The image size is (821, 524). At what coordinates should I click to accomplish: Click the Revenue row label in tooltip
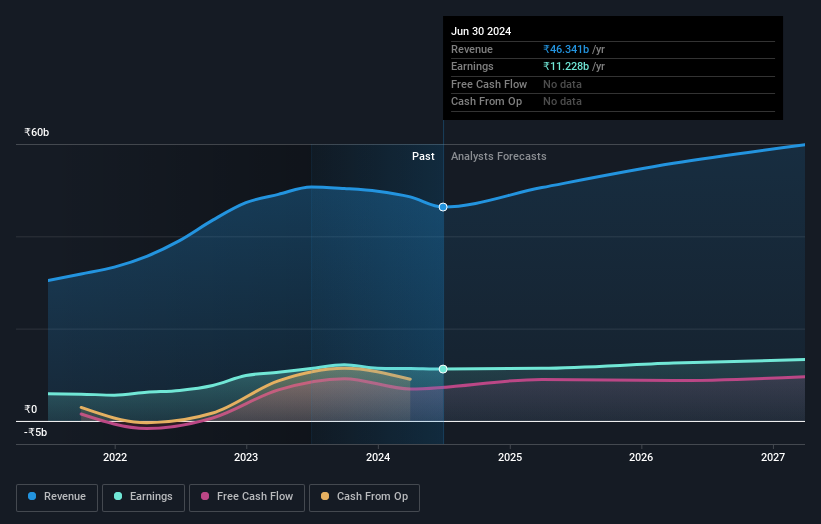(472, 49)
